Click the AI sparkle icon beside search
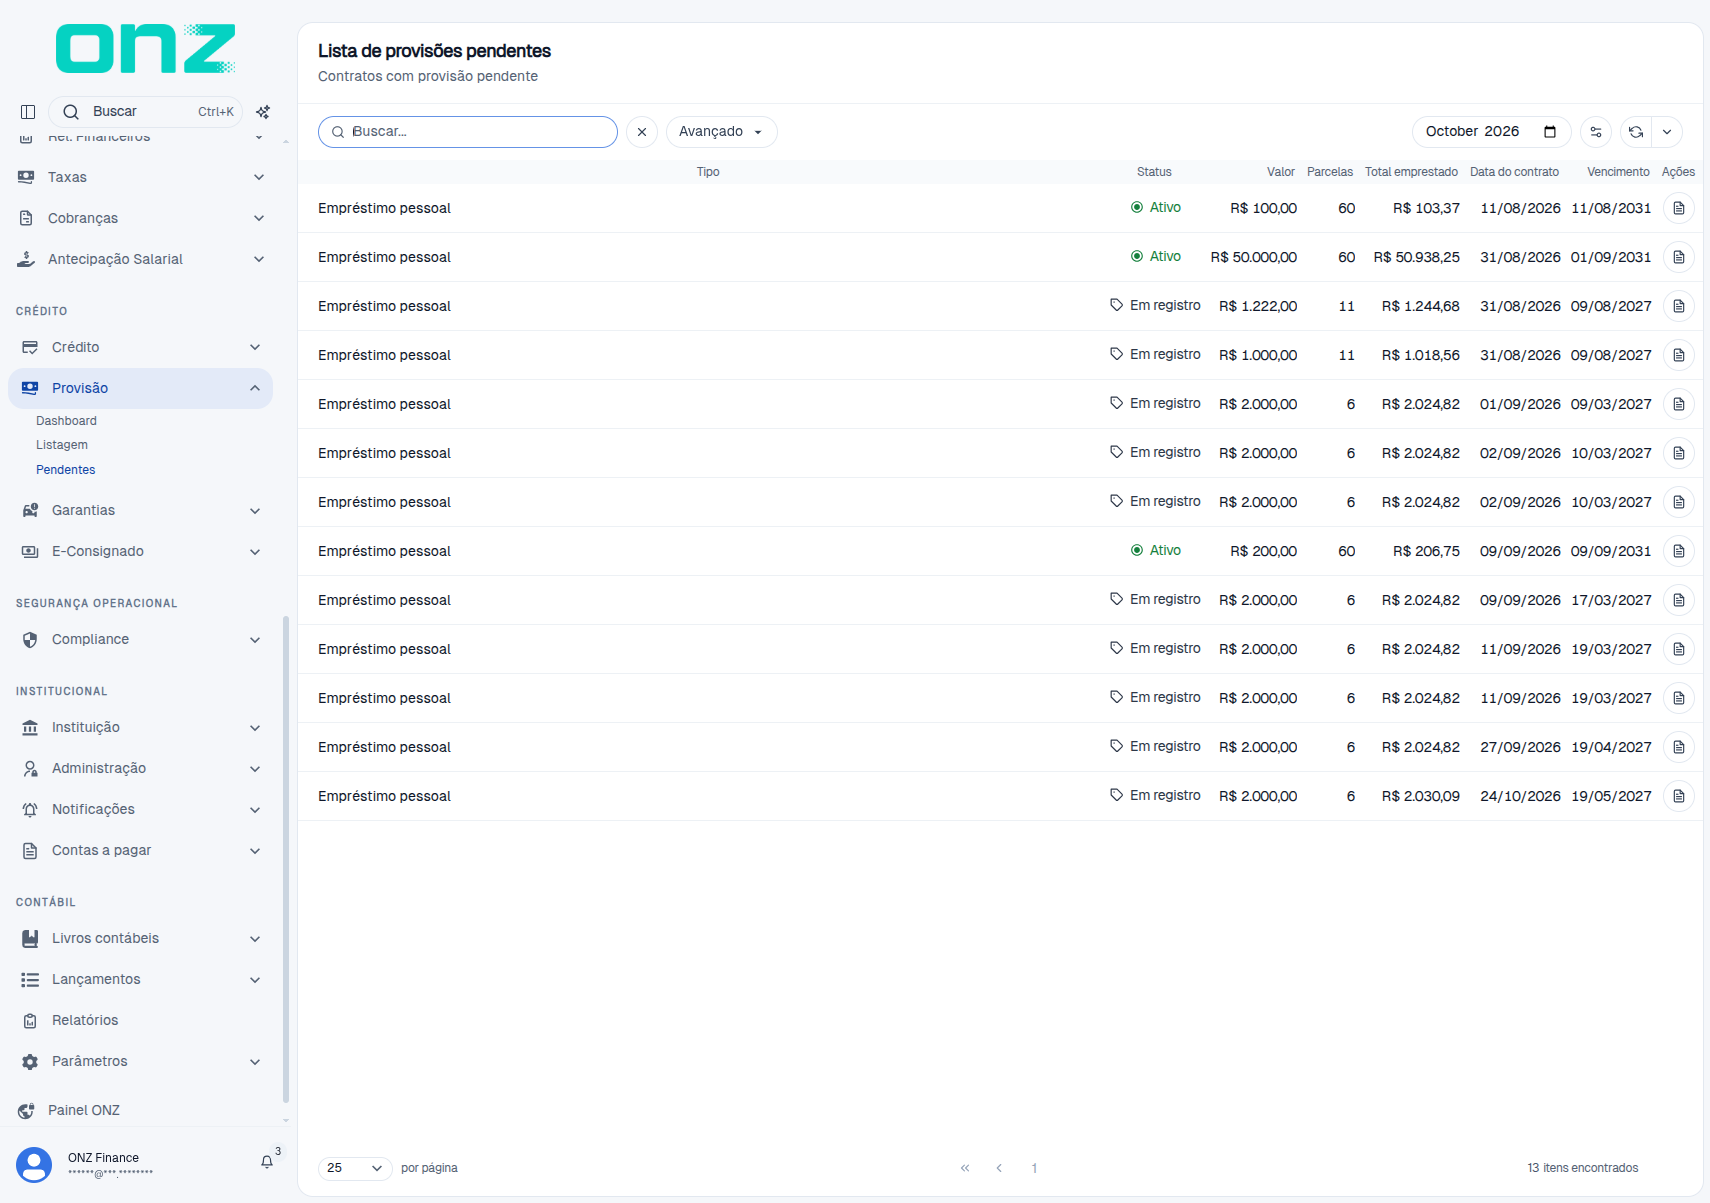This screenshot has height=1203, width=1710. (x=263, y=112)
